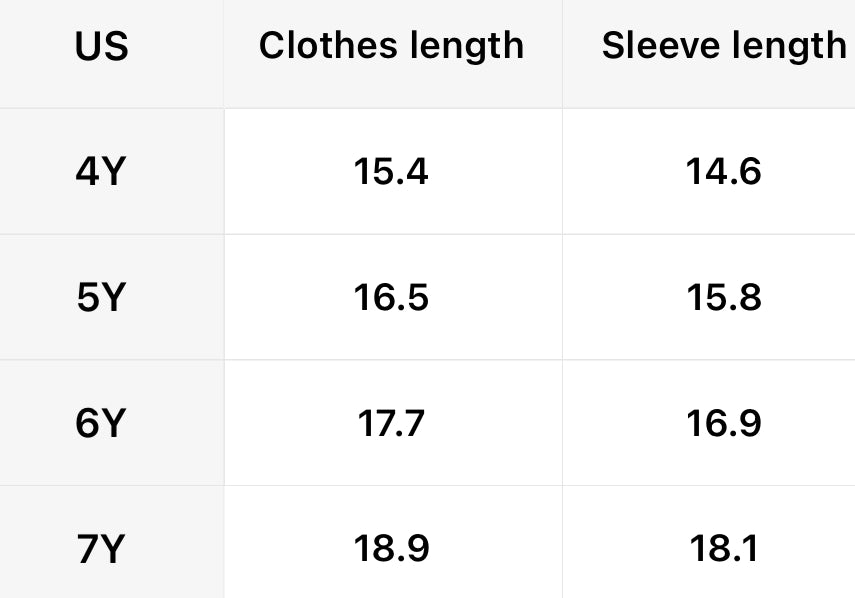
Task: Choose the 6Y size cell
Action: pyautogui.click(x=101, y=424)
